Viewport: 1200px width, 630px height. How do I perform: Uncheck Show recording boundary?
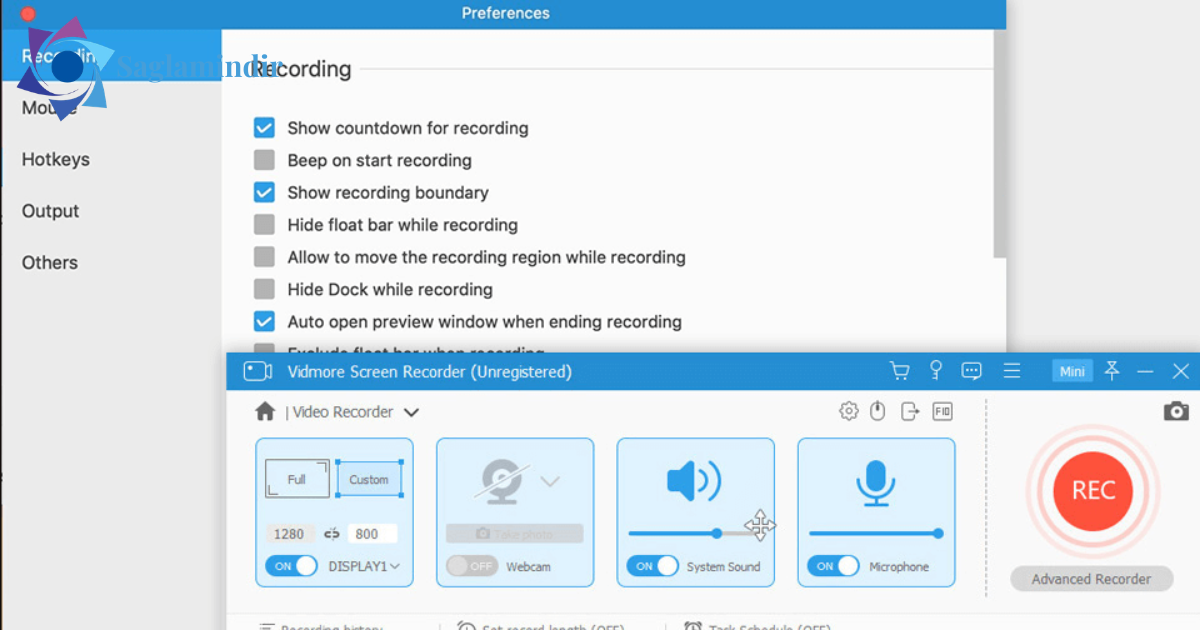tap(264, 192)
